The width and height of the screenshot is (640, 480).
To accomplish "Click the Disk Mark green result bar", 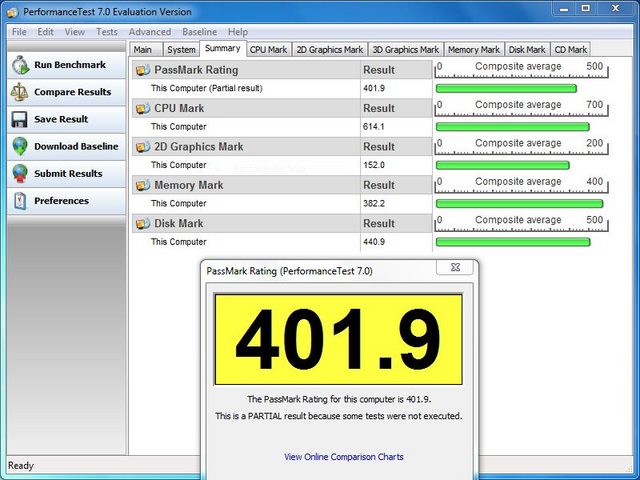I will point(513,242).
